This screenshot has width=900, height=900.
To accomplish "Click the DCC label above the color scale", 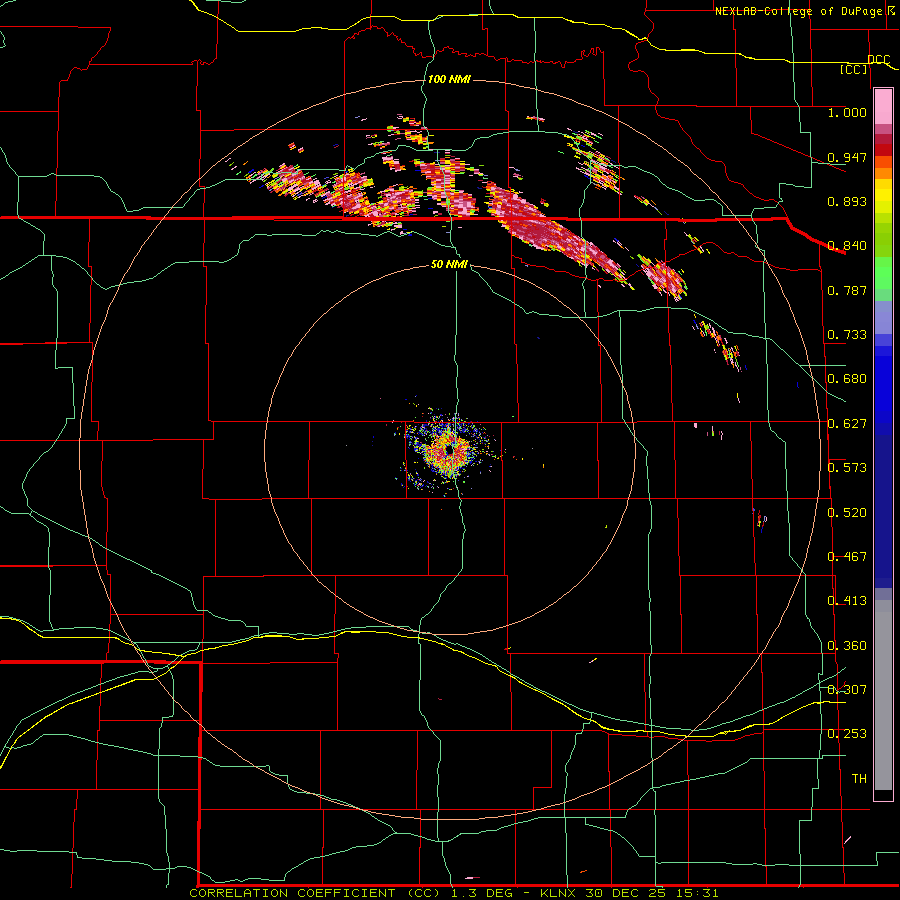I will click(x=878, y=60).
